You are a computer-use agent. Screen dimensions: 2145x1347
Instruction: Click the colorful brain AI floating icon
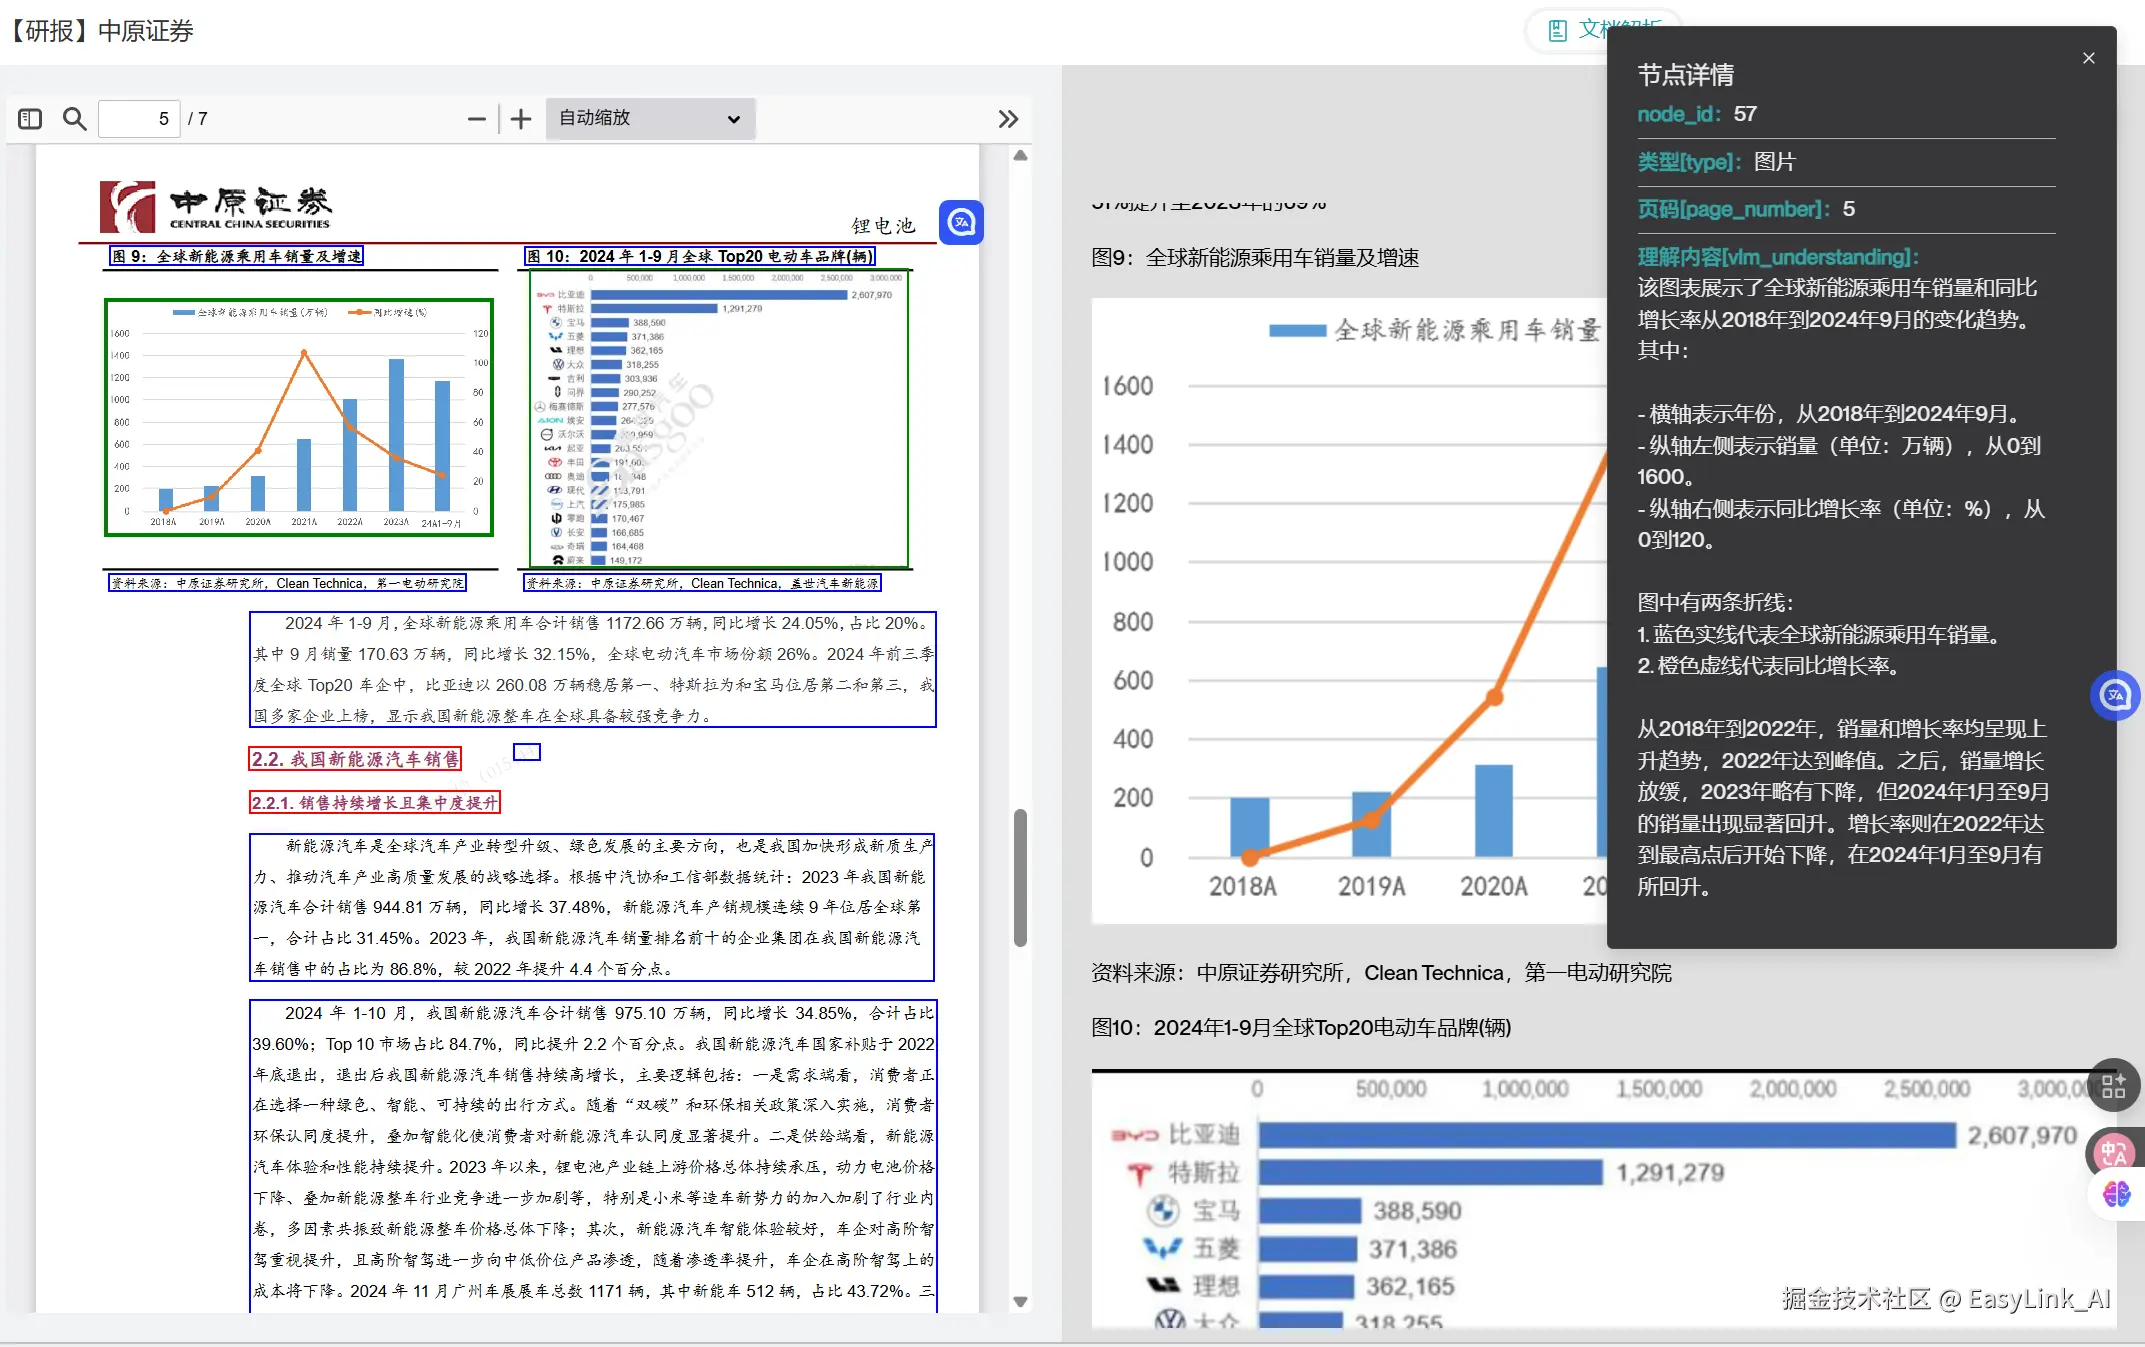tap(2116, 1193)
